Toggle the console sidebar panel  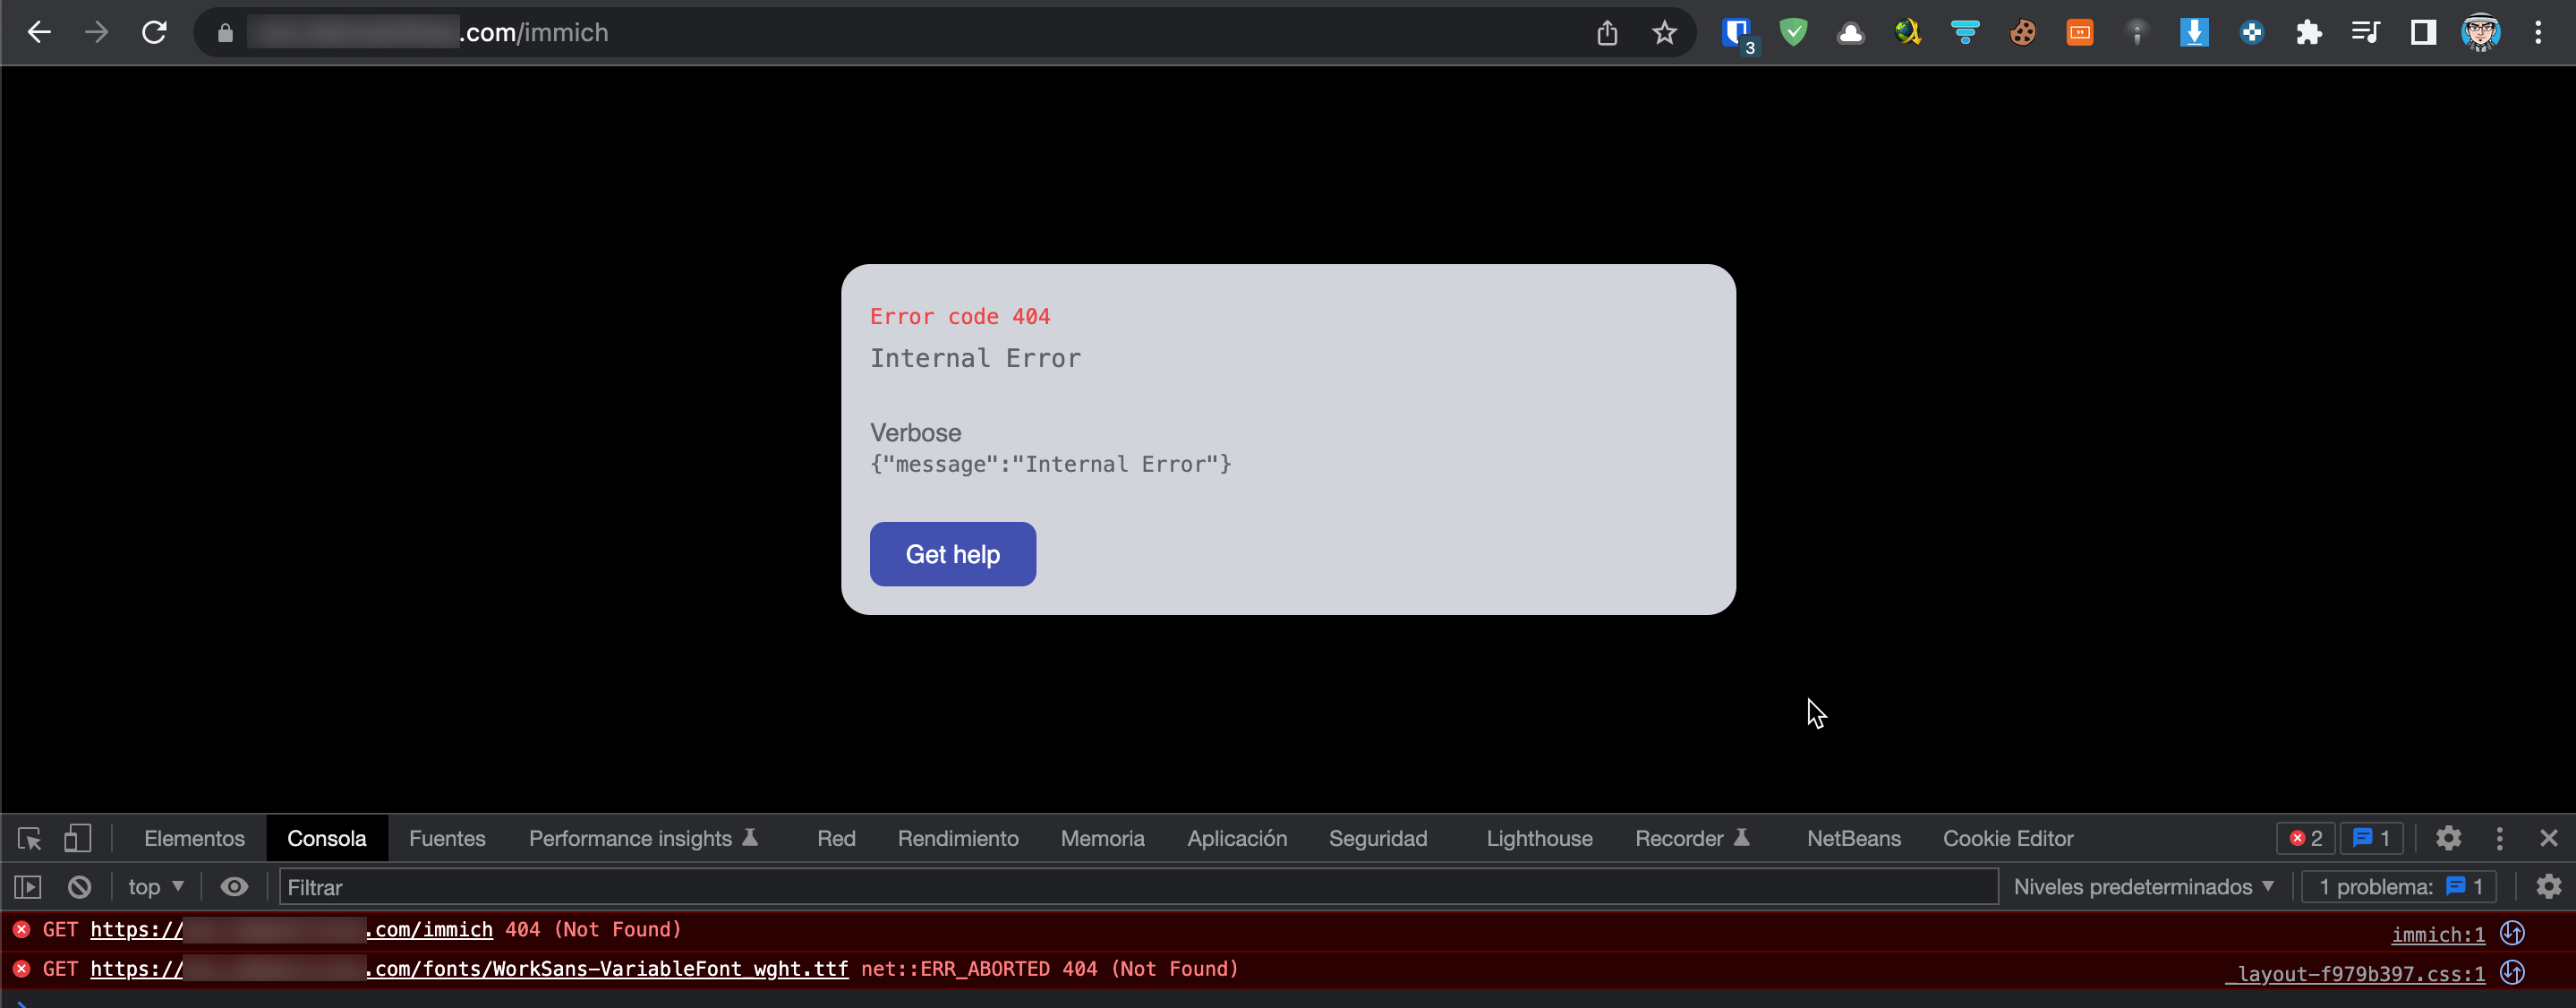(x=29, y=886)
